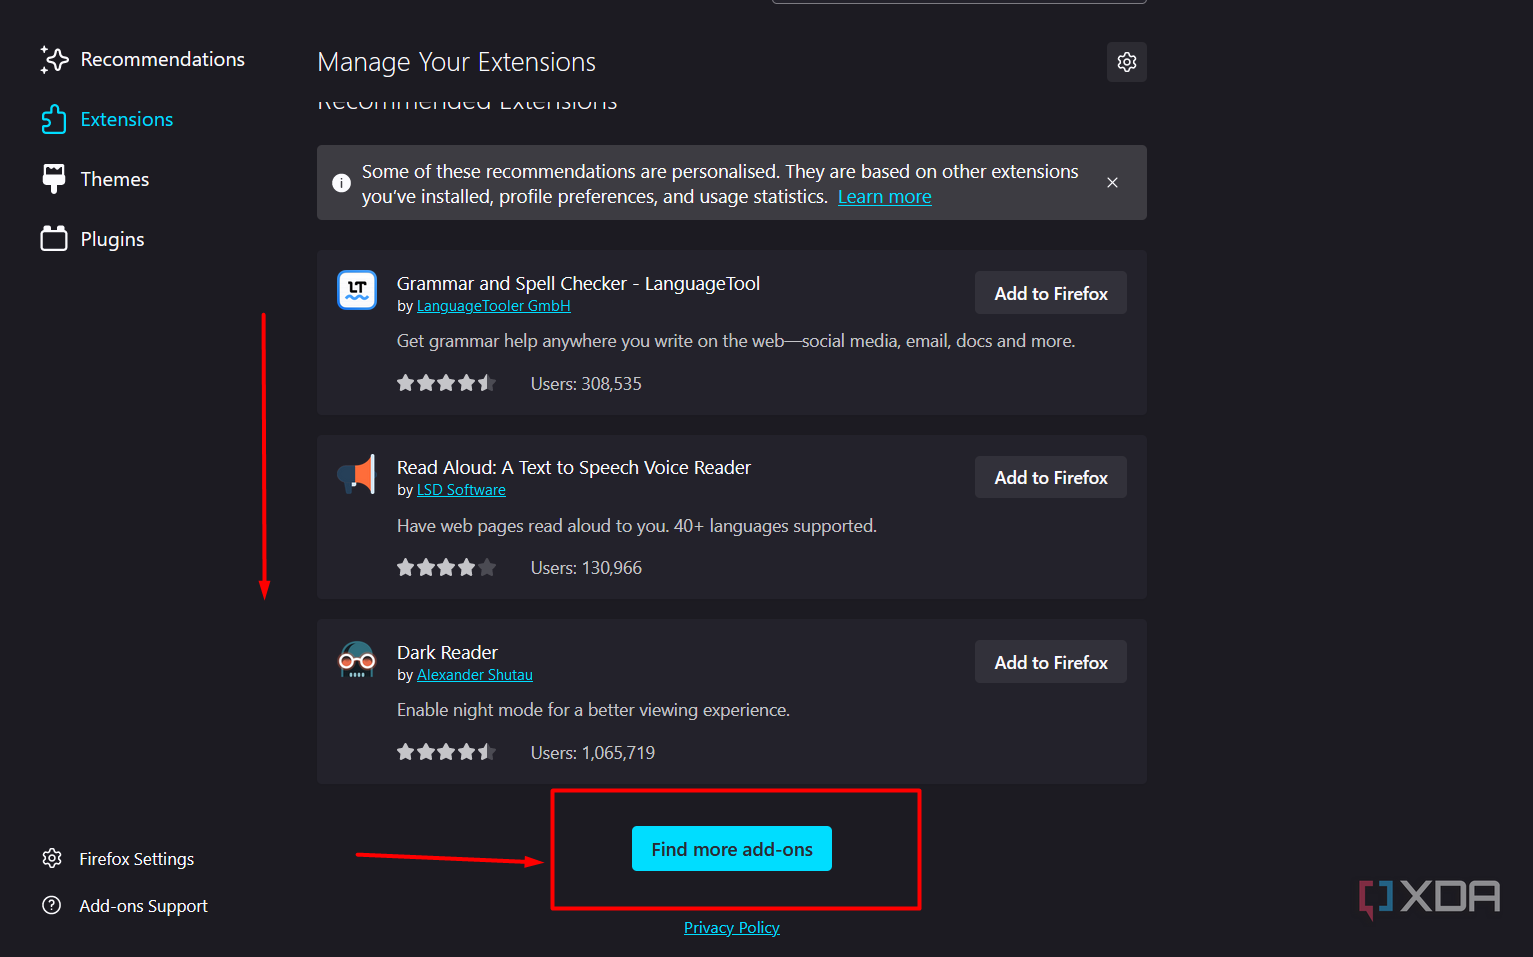The width and height of the screenshot is (1533, 957).
Task: Click the Users: 308,535 text
Action: tap(586, 384)
